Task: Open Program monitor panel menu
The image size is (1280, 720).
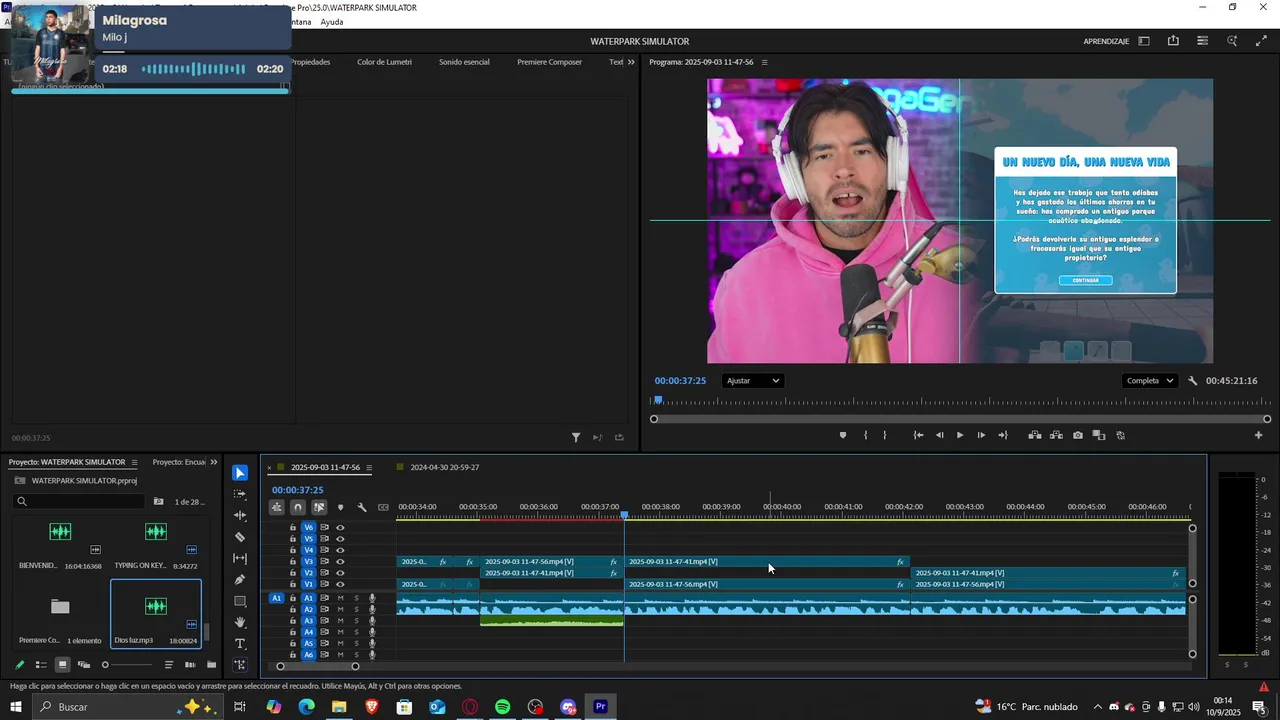Action: coord(765,62)
